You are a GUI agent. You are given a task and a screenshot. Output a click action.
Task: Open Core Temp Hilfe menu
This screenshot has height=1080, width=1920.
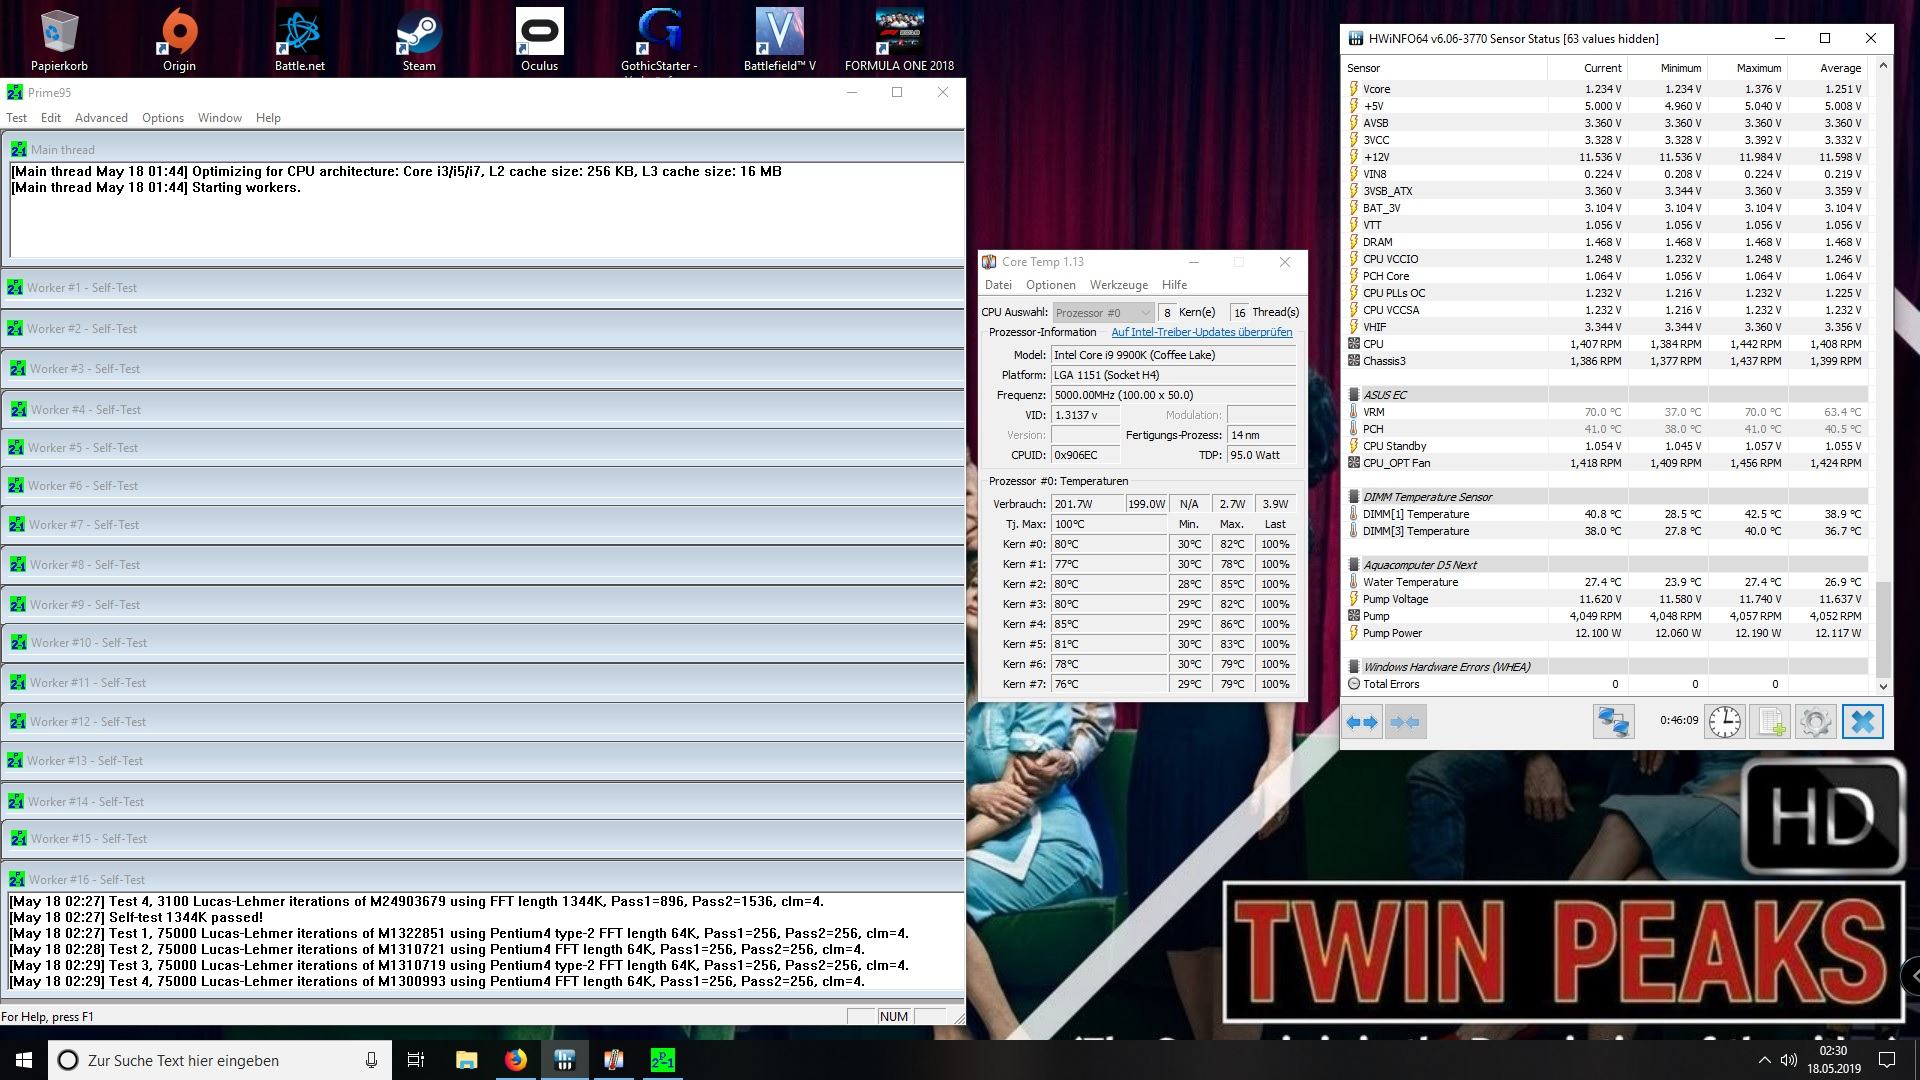pyautogui.click(x=1175, y=285)
